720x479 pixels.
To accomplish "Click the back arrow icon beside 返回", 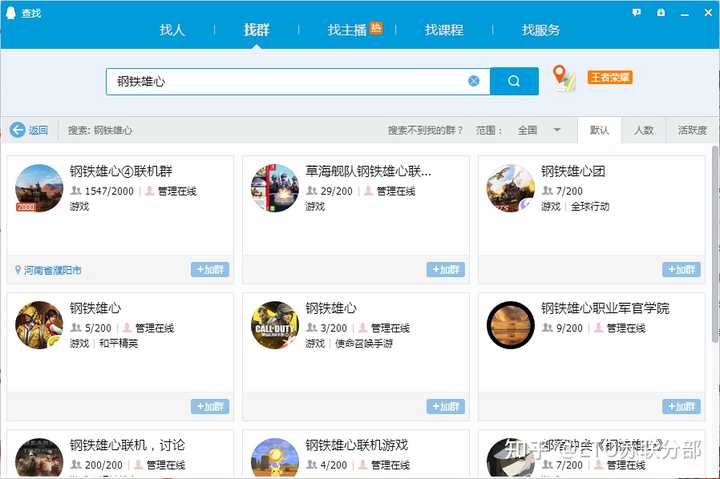I will point(17,130).
